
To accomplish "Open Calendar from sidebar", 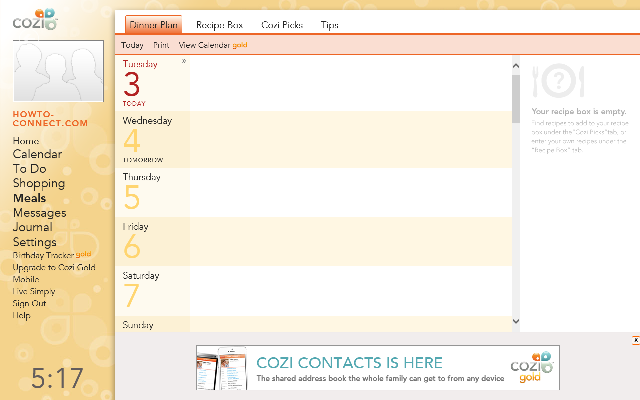I will point(37,154).
